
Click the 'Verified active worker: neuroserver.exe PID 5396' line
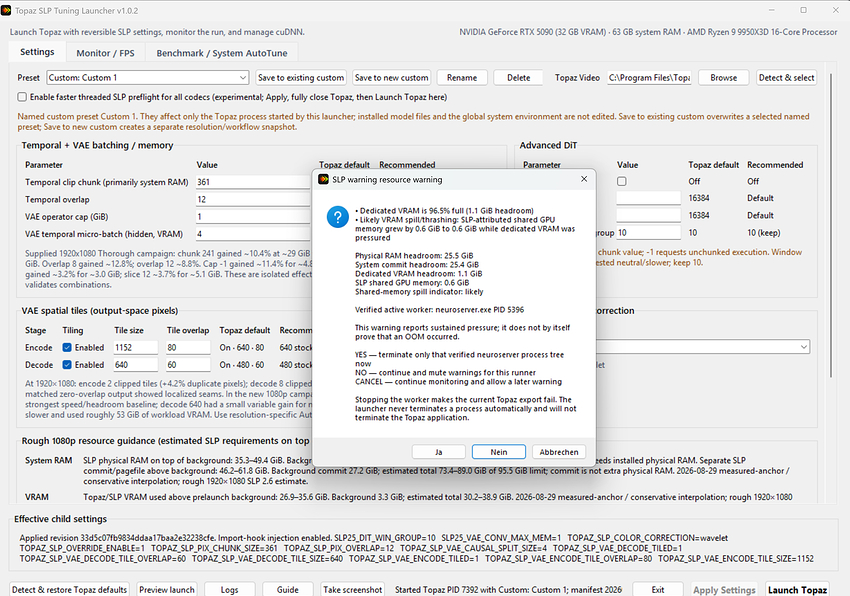click(439, 310)
